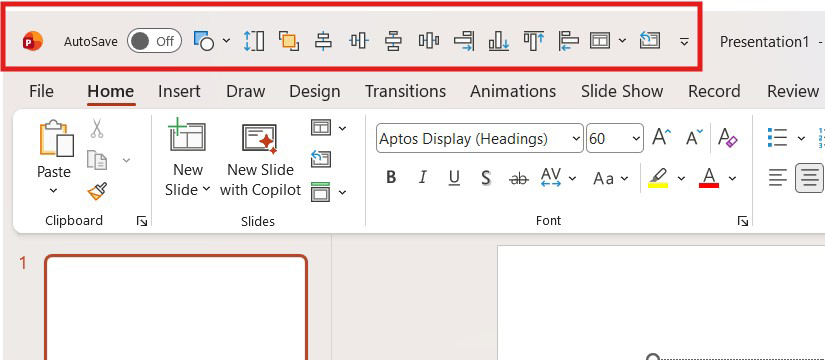Expand the Character Spacing dropdown arrow
Image resolution: width=825 pixels, height=360 pixels.
(x=572, y=178)
